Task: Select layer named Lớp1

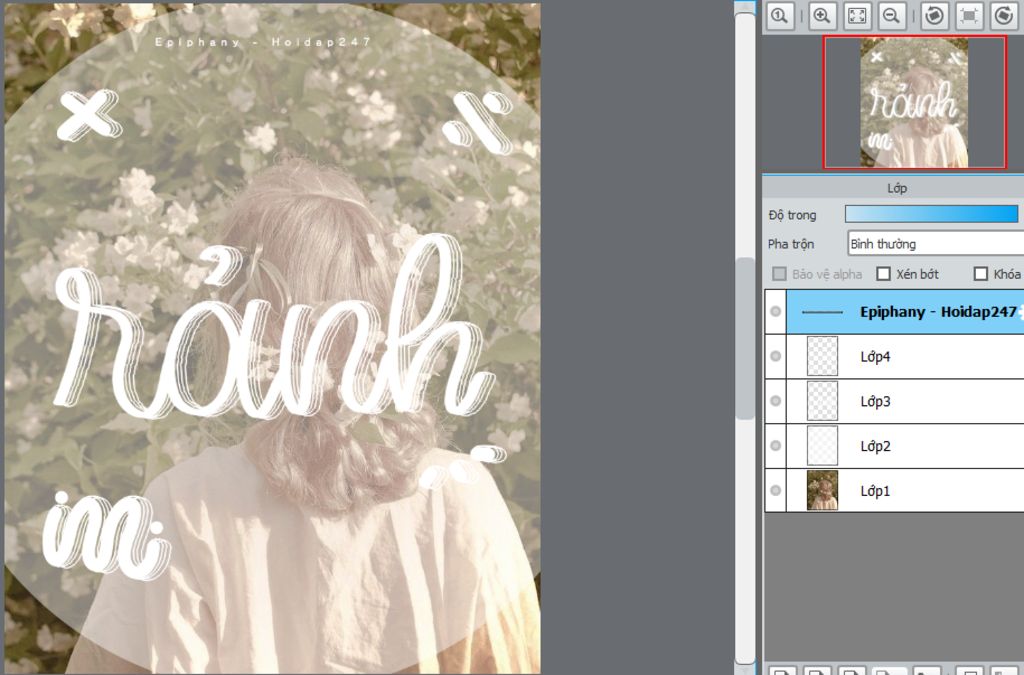Action: pyautogui.click(x=875, y=491)
